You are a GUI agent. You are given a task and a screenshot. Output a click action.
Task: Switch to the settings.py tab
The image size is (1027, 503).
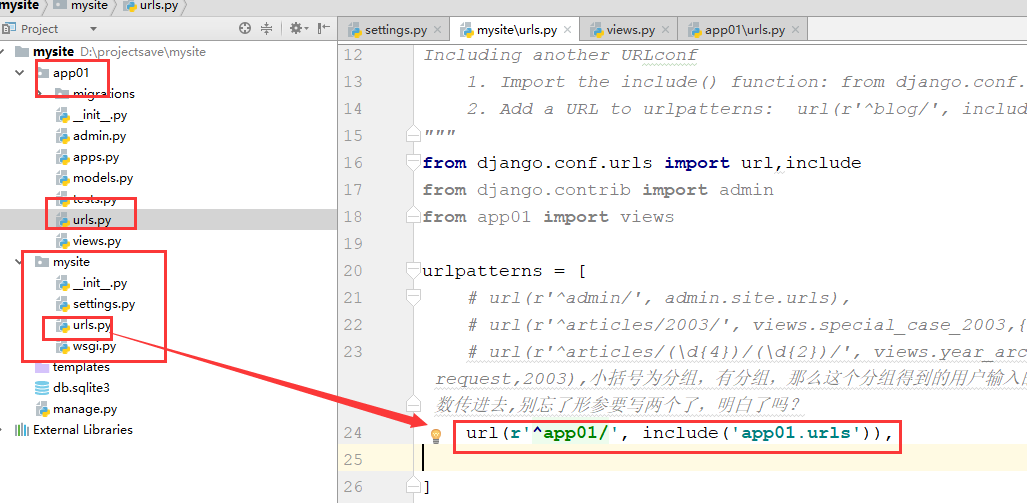tap(395, 30)
